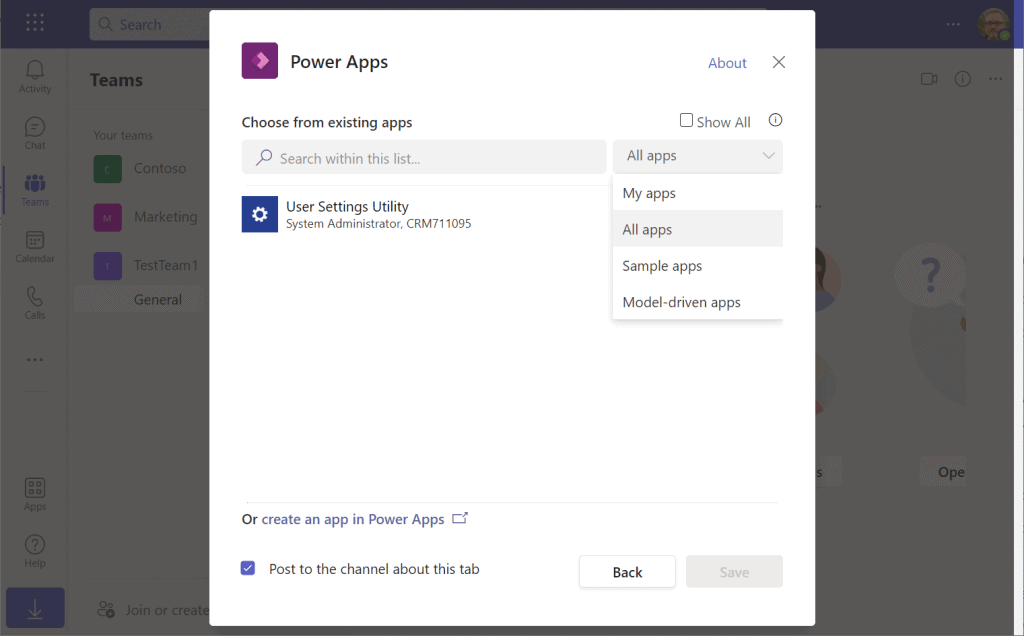Screen dimensions: 1024x636
Task: Open the Calendar icon in sidebar
Action: pyautogui.click(x=35, y=246)
